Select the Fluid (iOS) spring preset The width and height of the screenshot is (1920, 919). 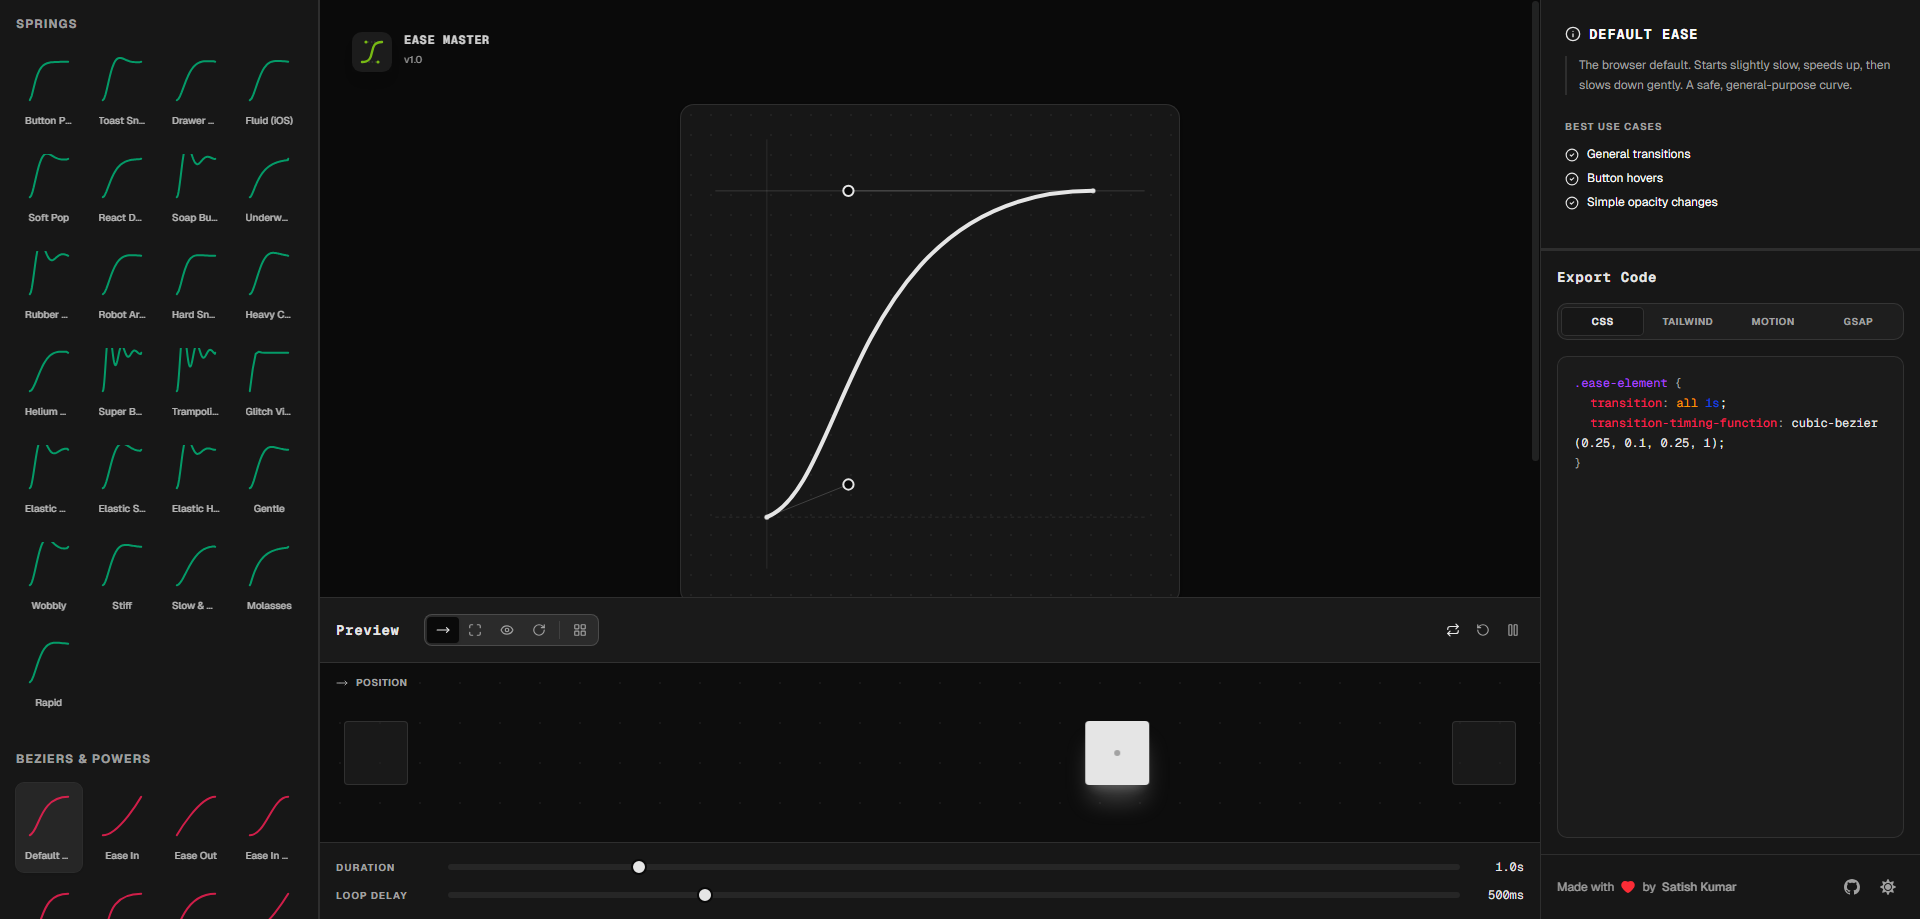tap(268, 92)
